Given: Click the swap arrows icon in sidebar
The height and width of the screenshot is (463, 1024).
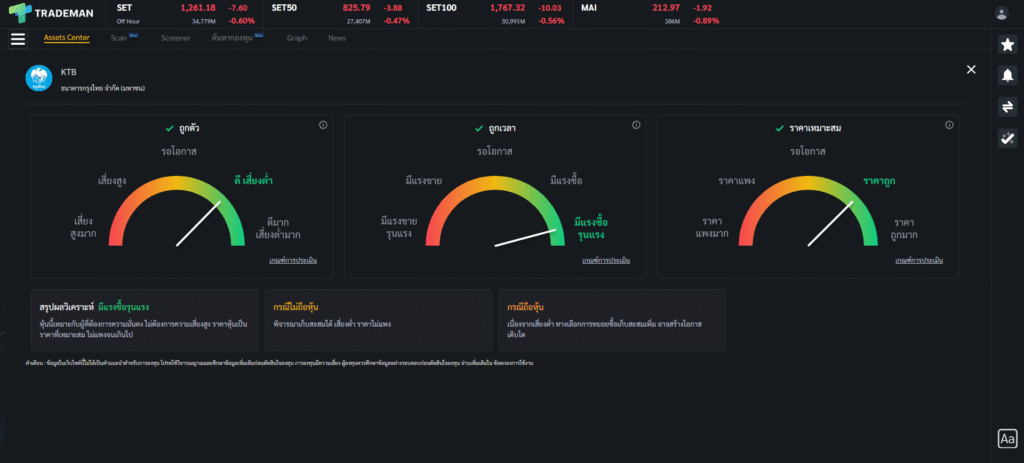Looking at the screenshot, I should (1007, 107).
